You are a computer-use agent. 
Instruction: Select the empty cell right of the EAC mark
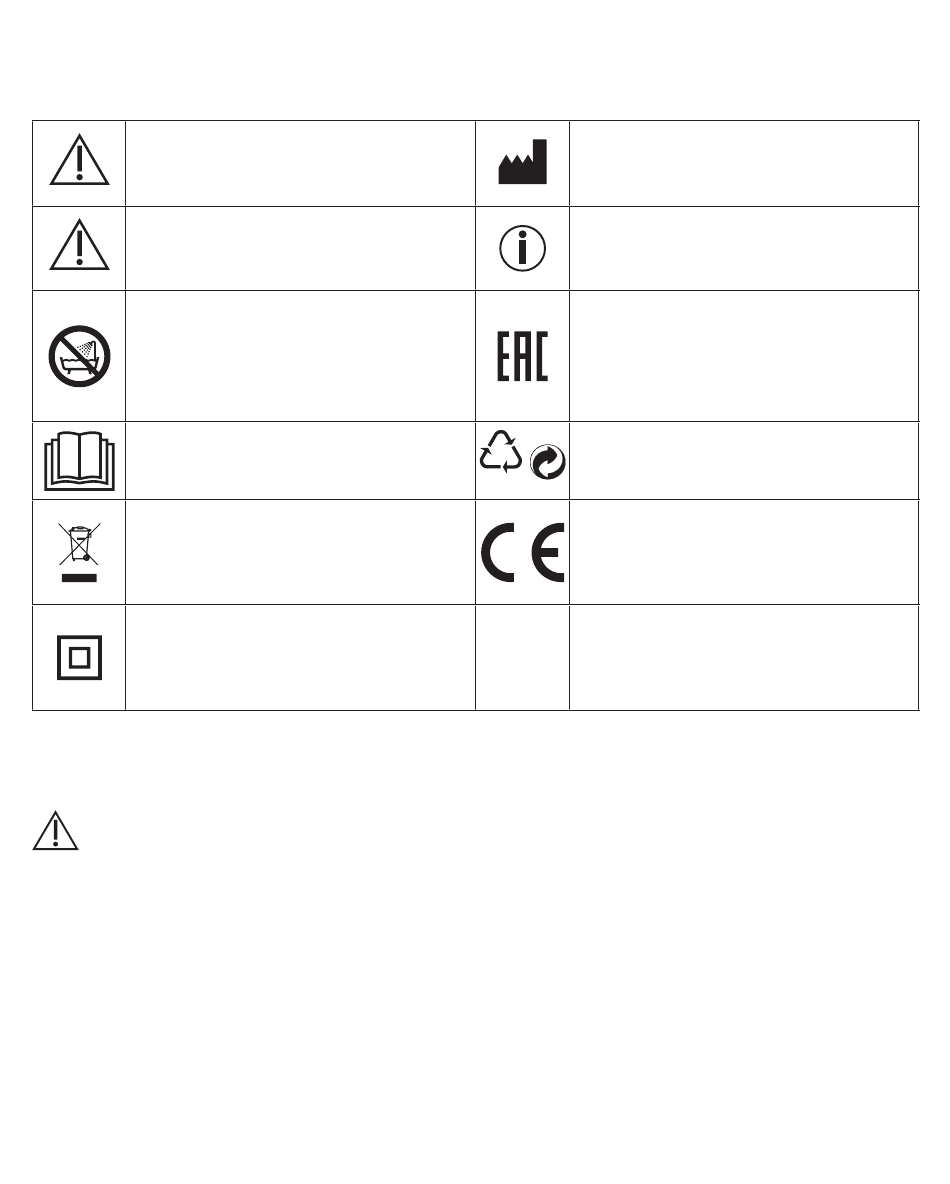(743, 356)
